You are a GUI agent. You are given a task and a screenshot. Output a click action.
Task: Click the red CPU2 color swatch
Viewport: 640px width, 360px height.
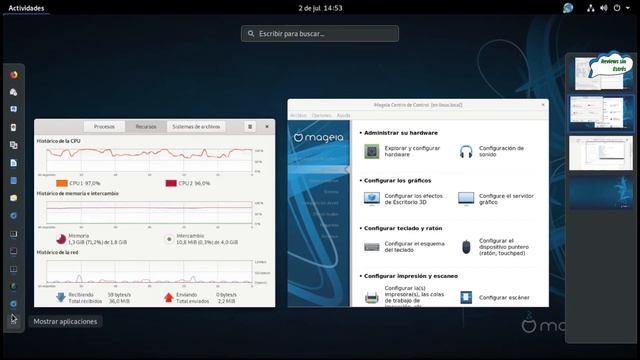[x=171, y=183]
